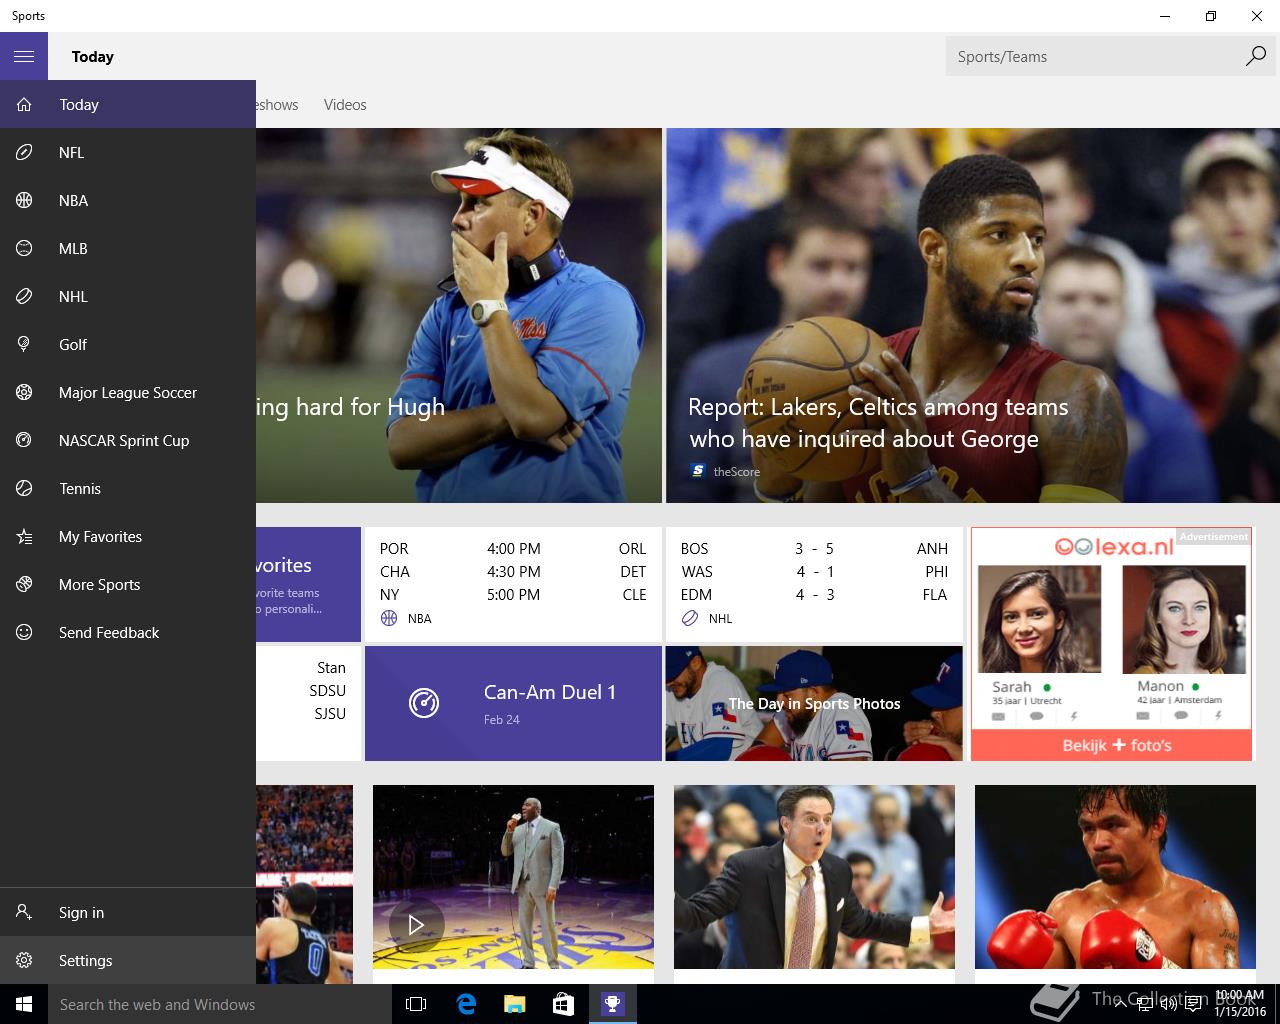Switch to the Videos tab
The image size is (1280, 1024).
345,105
